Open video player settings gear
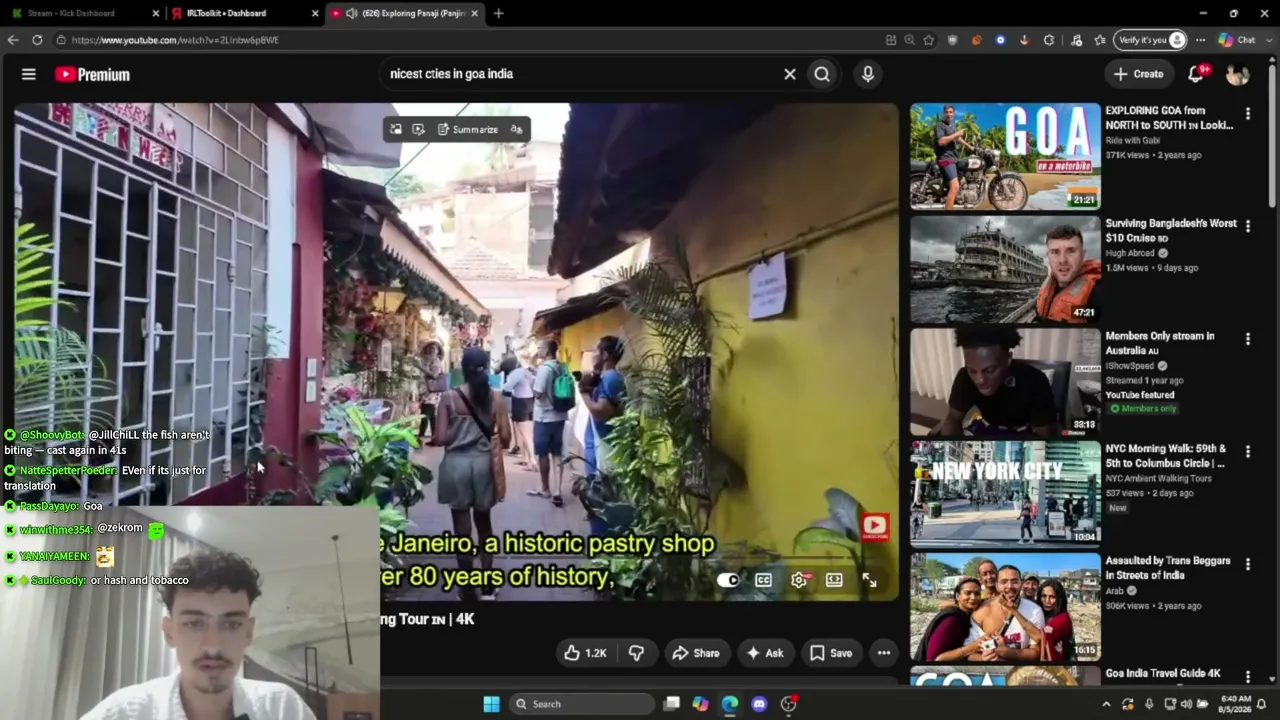This screenshot has width=1280, height=720. [x=799, y=580]
